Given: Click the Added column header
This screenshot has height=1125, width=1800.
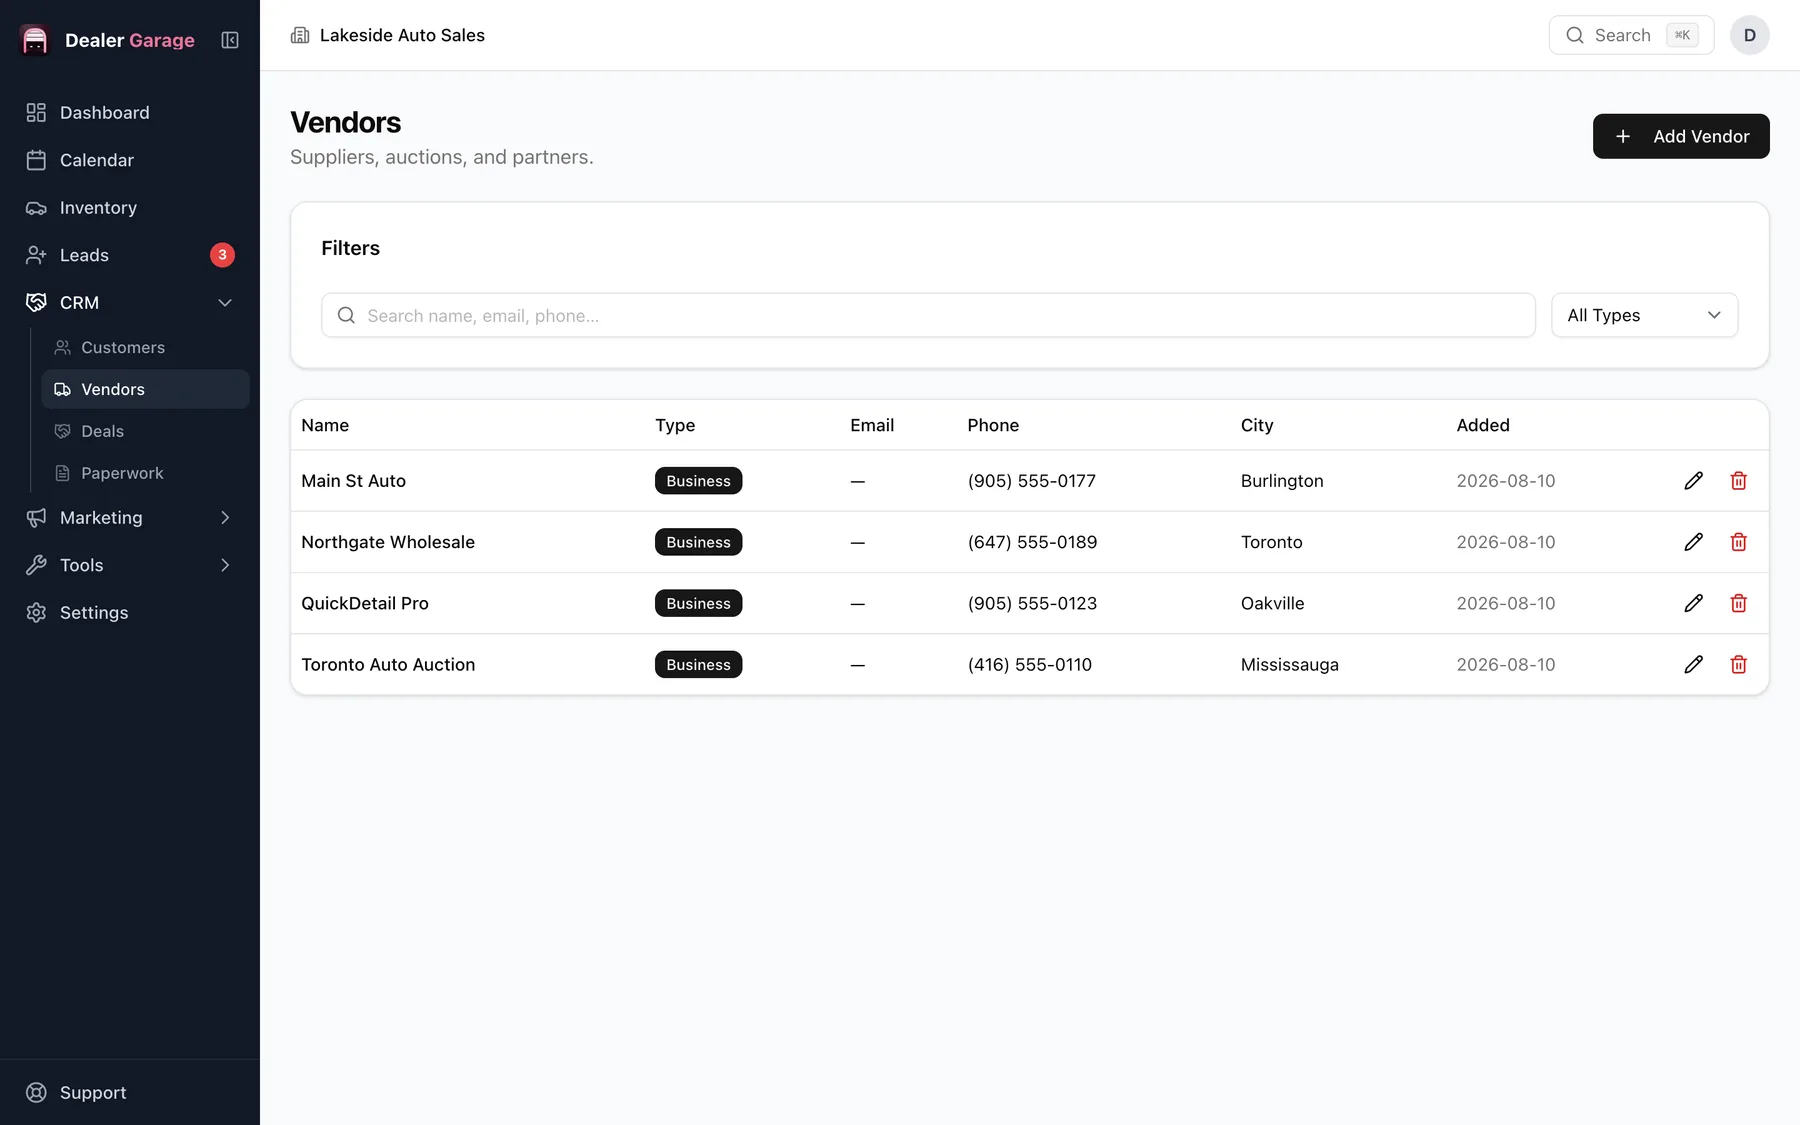Looking at the screenshot, I should (1483, 425).
